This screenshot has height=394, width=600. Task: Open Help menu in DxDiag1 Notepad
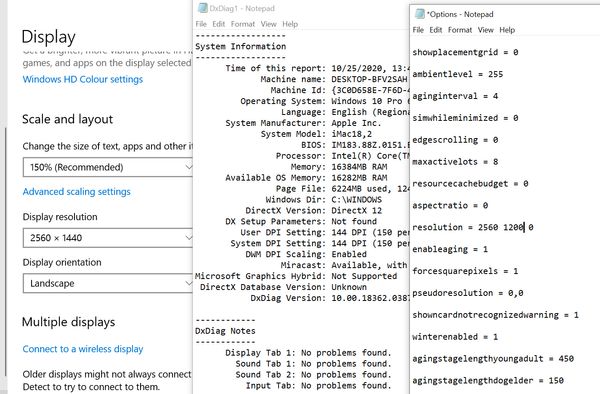(x=290, y=24)
